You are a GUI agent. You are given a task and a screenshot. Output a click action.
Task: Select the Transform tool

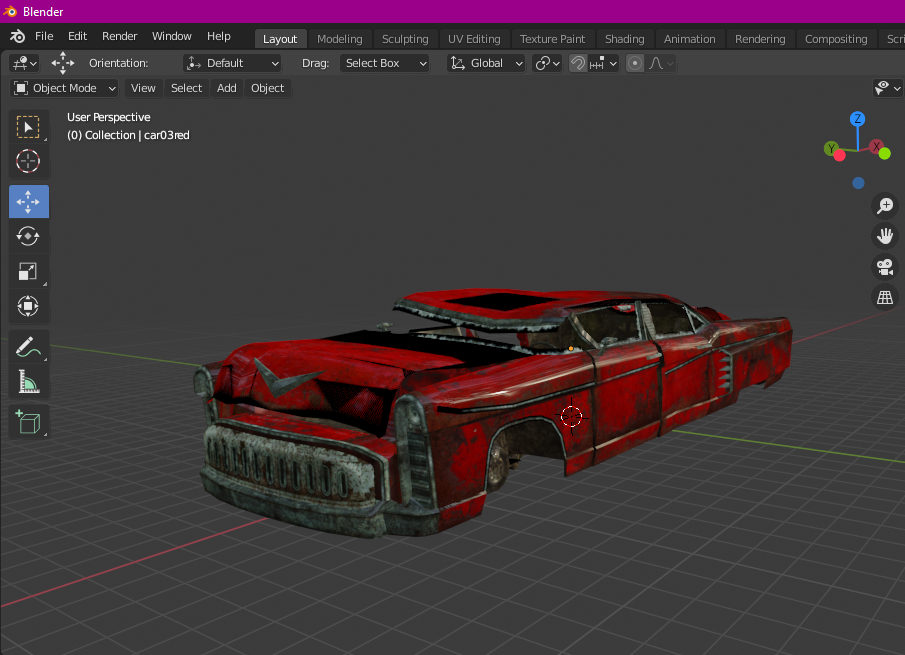point(28,306)
